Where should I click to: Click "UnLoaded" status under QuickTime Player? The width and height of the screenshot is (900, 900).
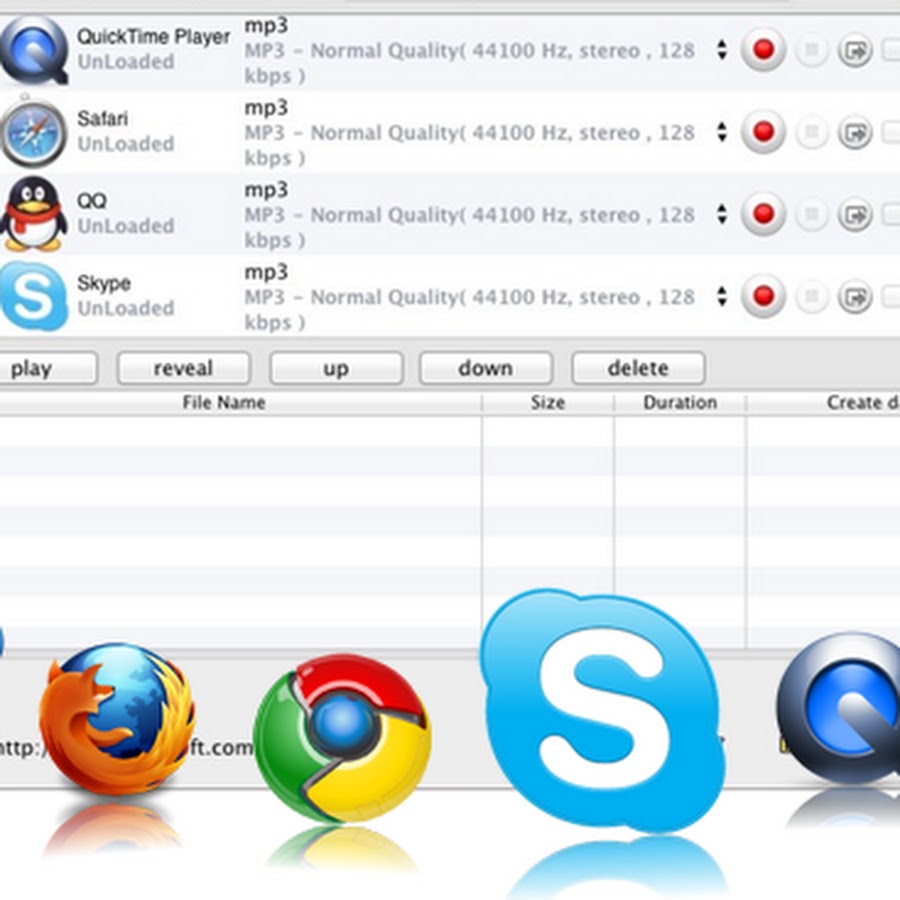pos(126,62)
